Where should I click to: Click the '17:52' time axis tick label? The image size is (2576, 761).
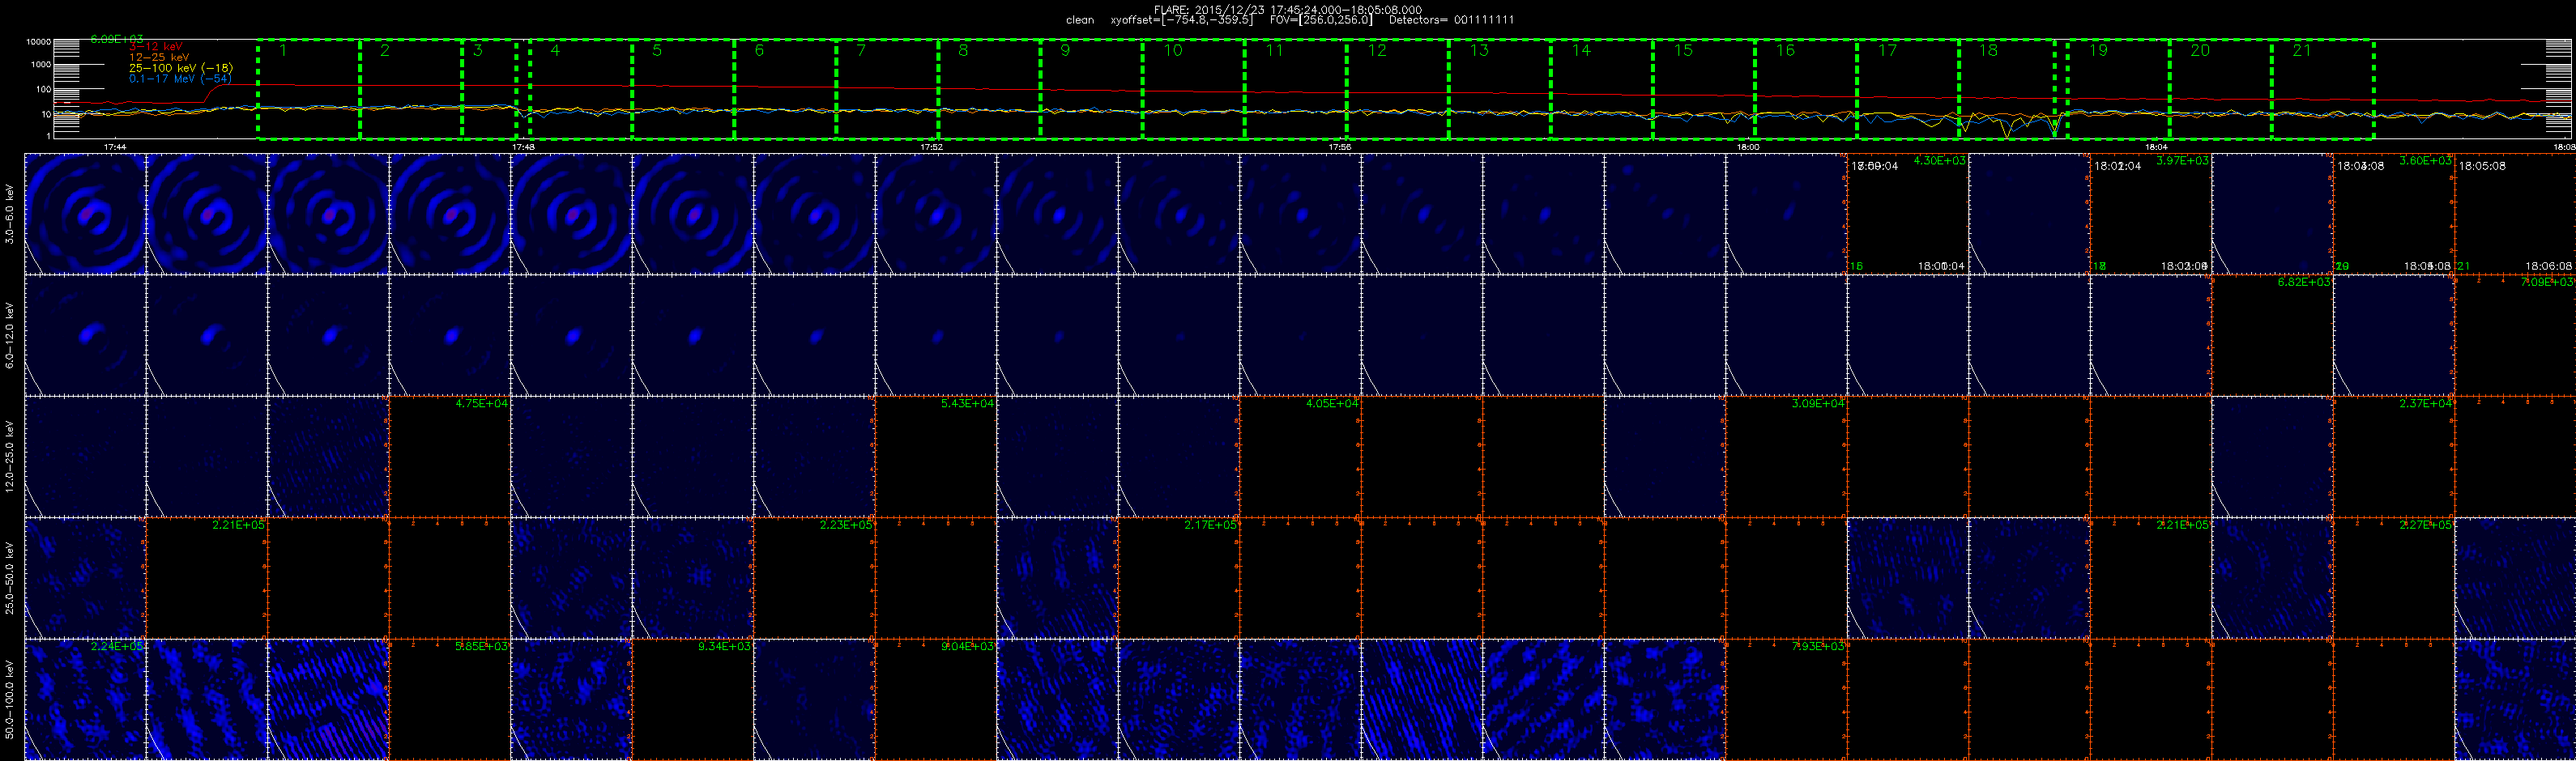931,147
